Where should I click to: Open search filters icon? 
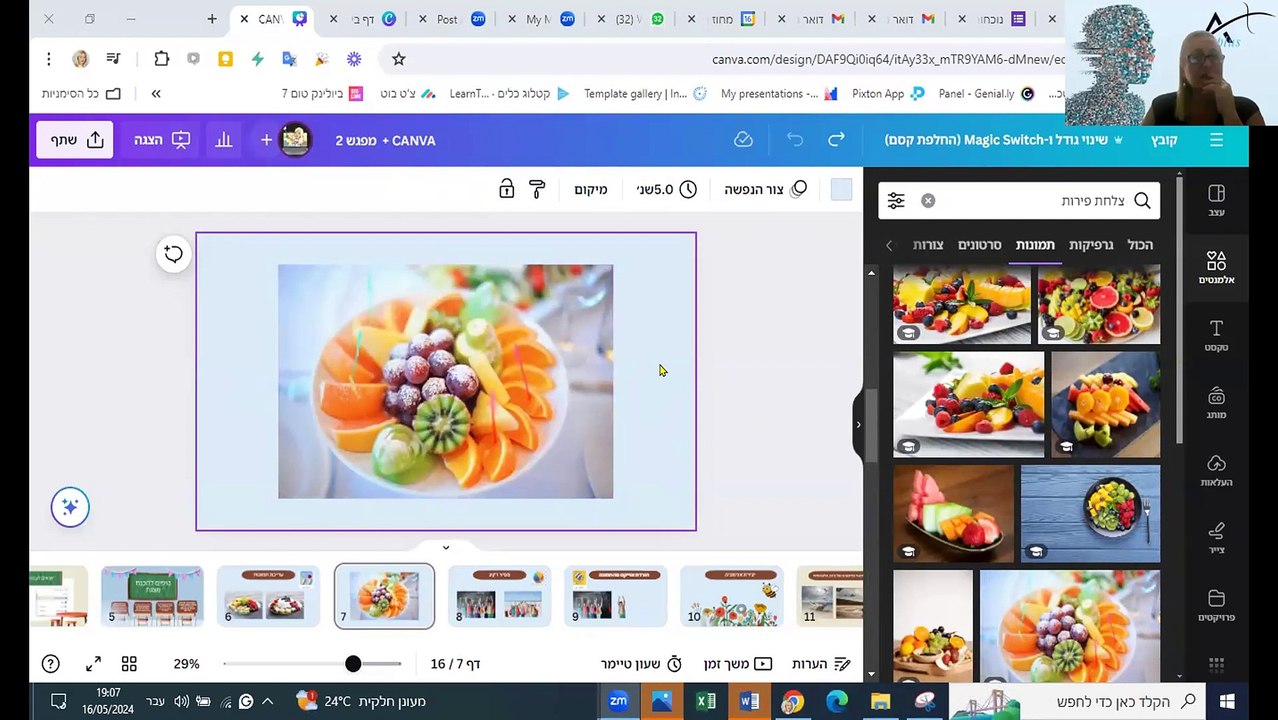[x=896, y=201]
